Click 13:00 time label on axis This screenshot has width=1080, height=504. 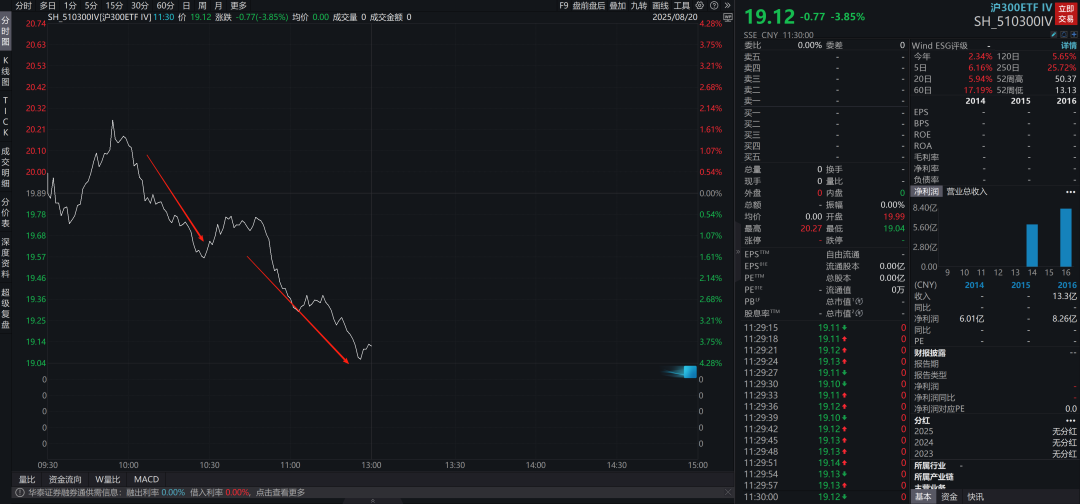pos(372,465)
